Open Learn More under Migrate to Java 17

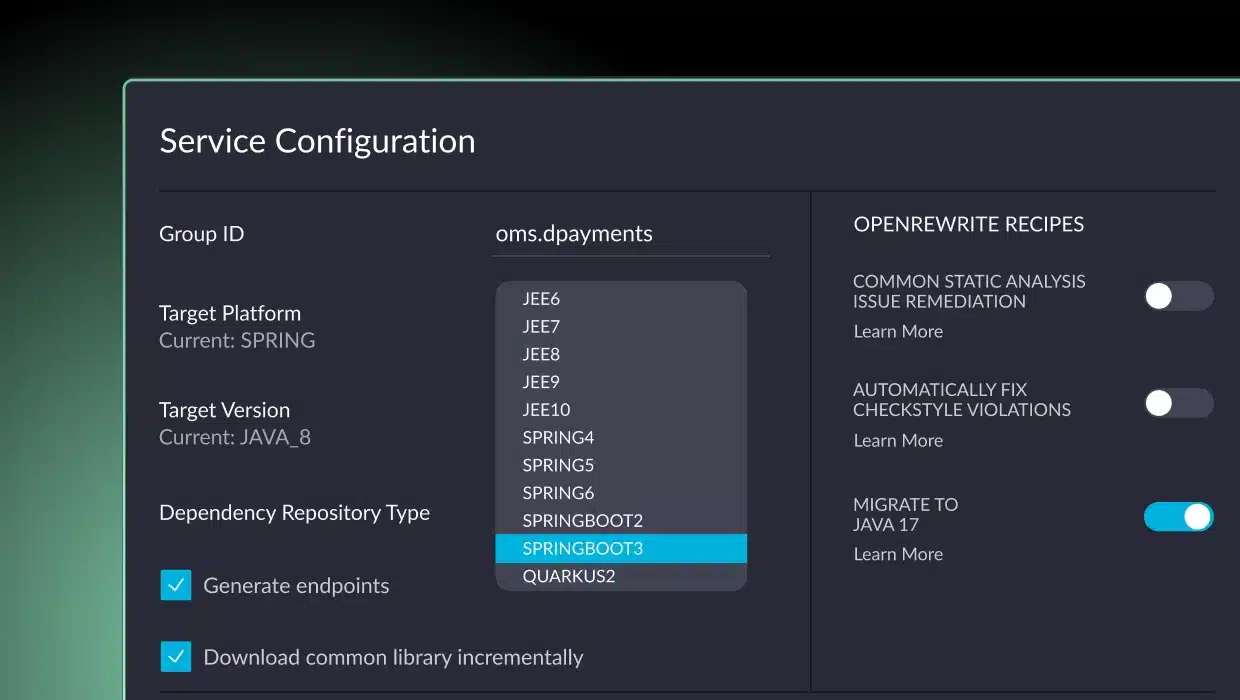click(898, 554)
